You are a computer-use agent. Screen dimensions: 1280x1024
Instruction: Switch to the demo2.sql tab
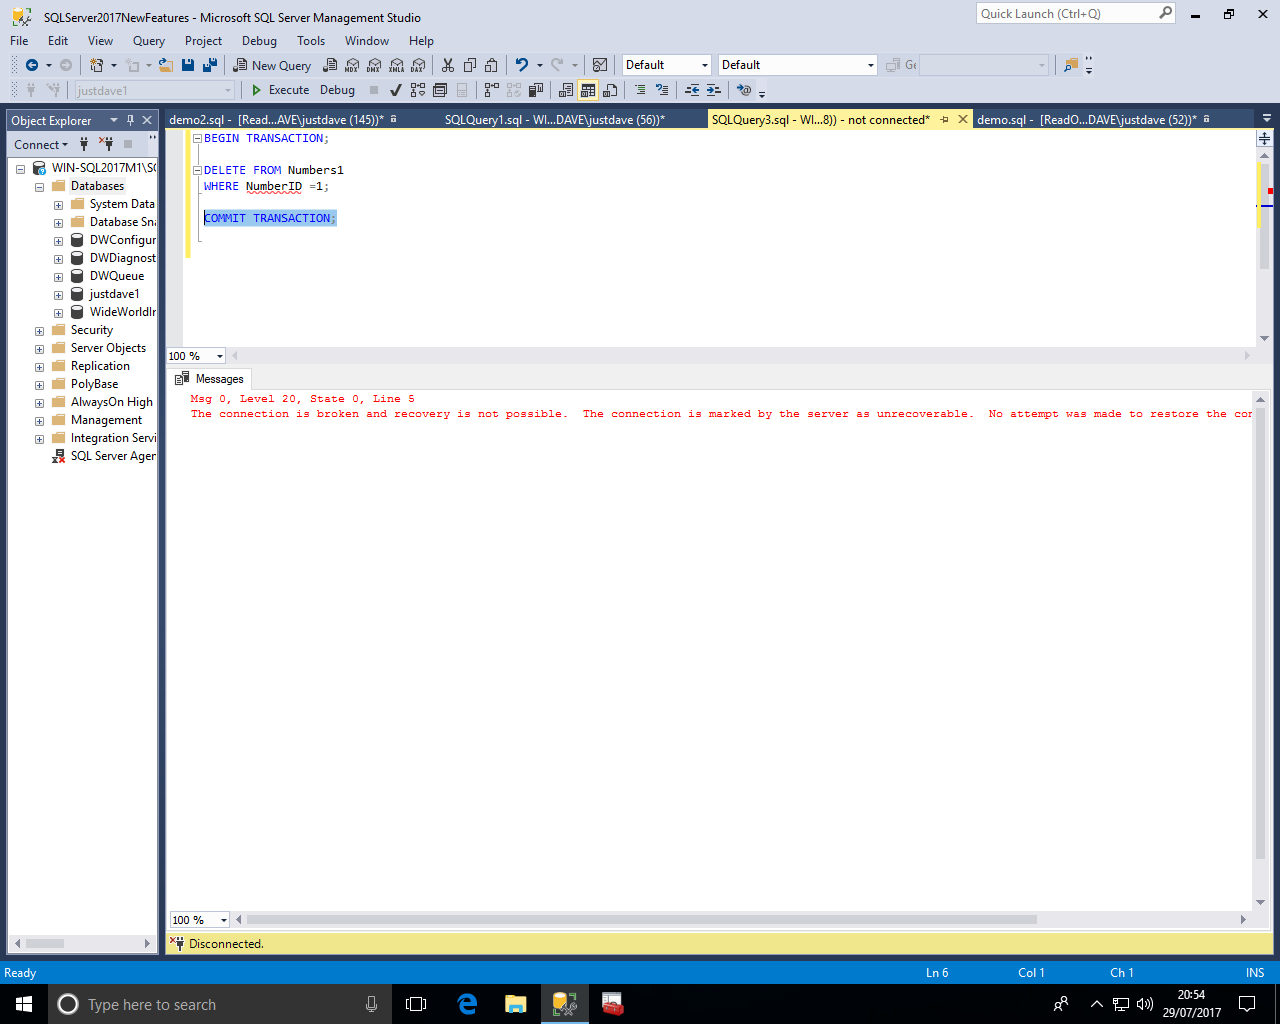(275, 120)
